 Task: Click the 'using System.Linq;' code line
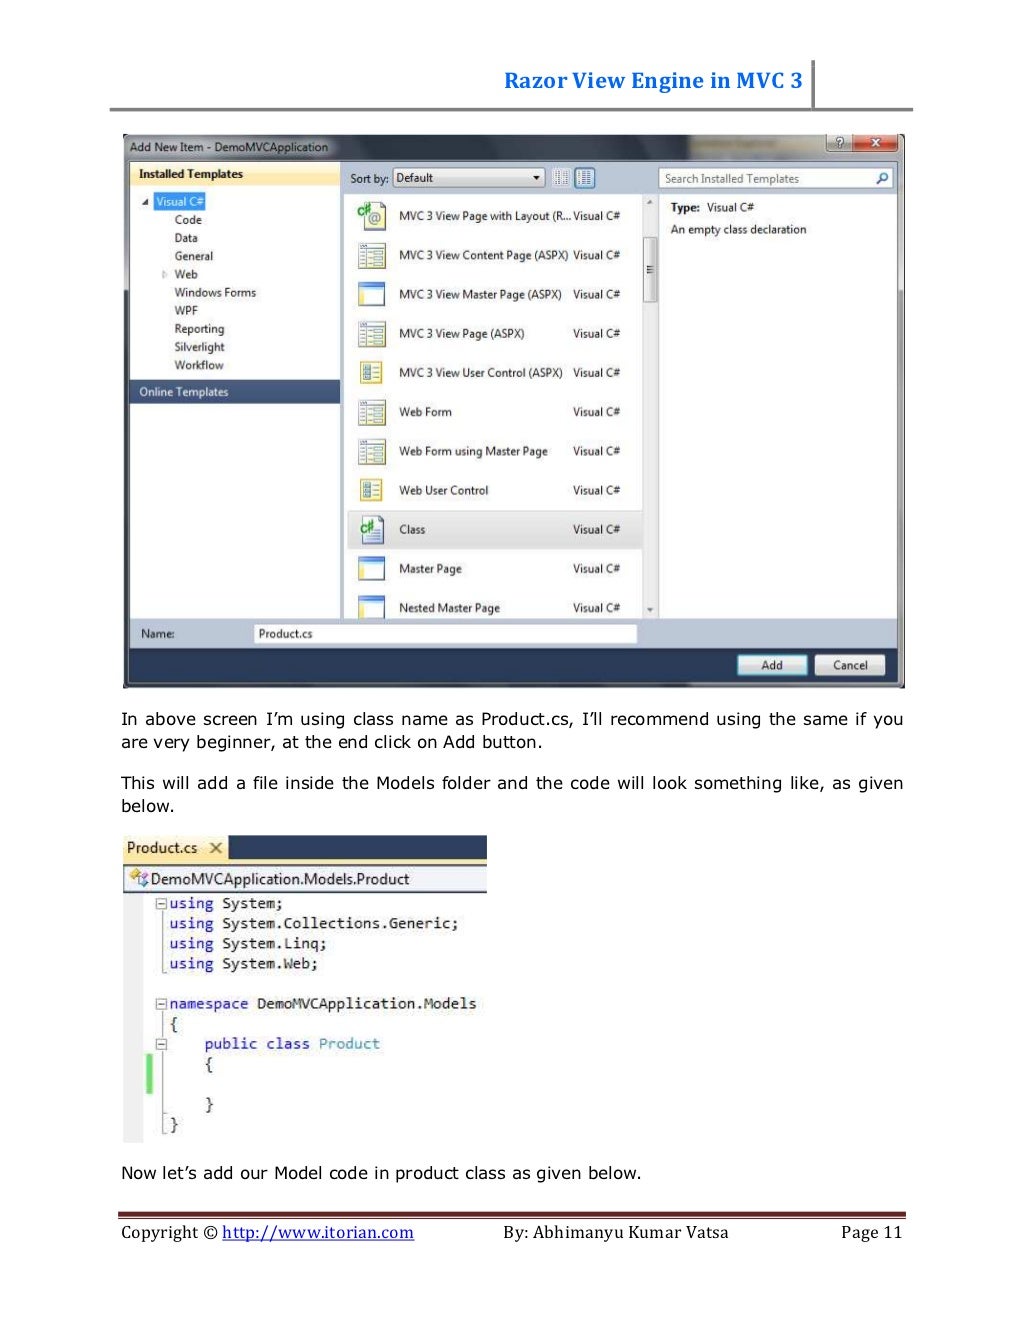(248, 943)
